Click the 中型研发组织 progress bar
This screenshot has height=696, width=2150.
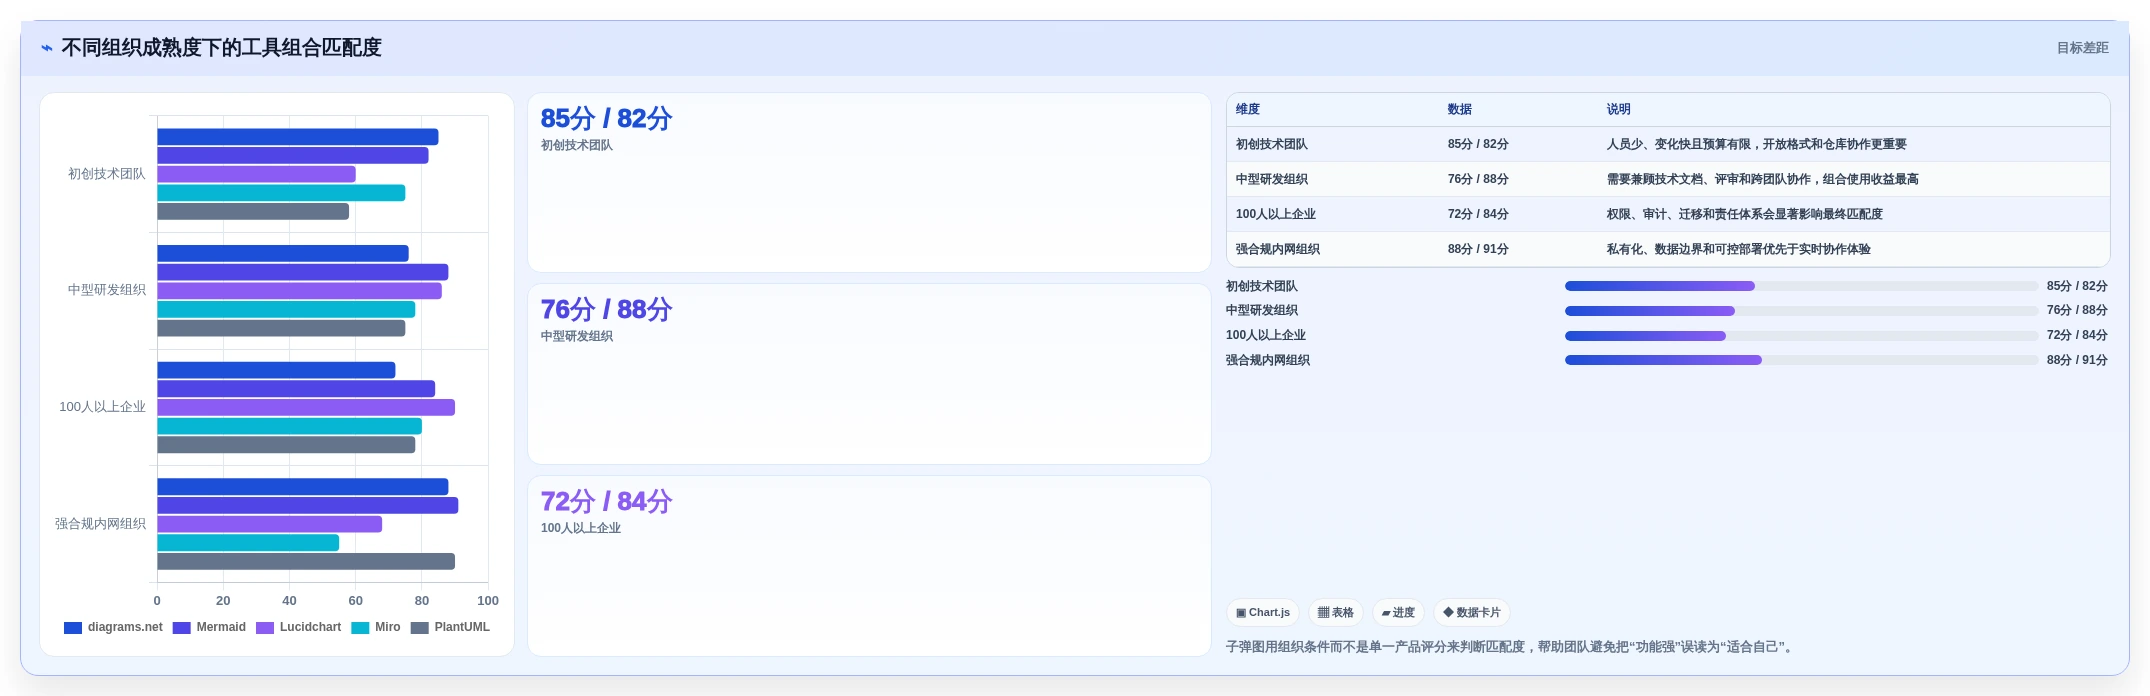pyautogui.click(x=1801, y=311)
